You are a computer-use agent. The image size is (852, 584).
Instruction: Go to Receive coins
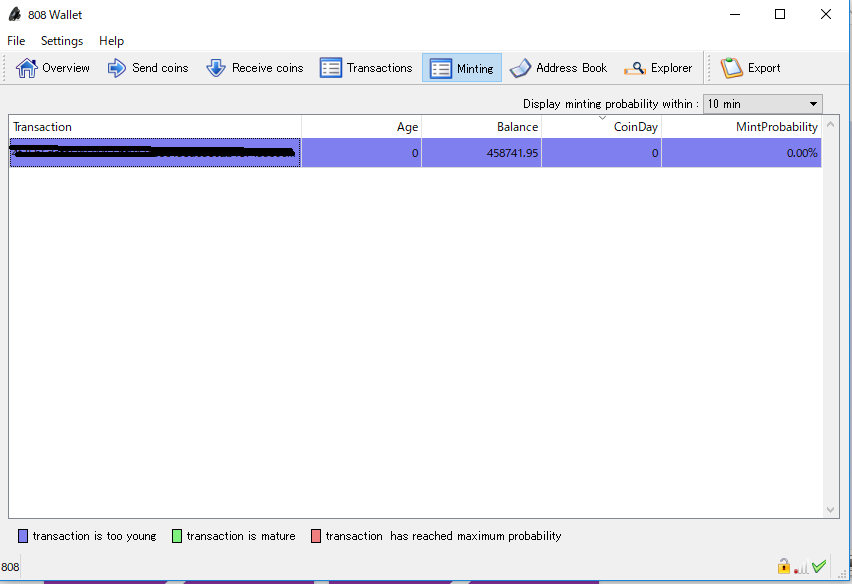254,68
